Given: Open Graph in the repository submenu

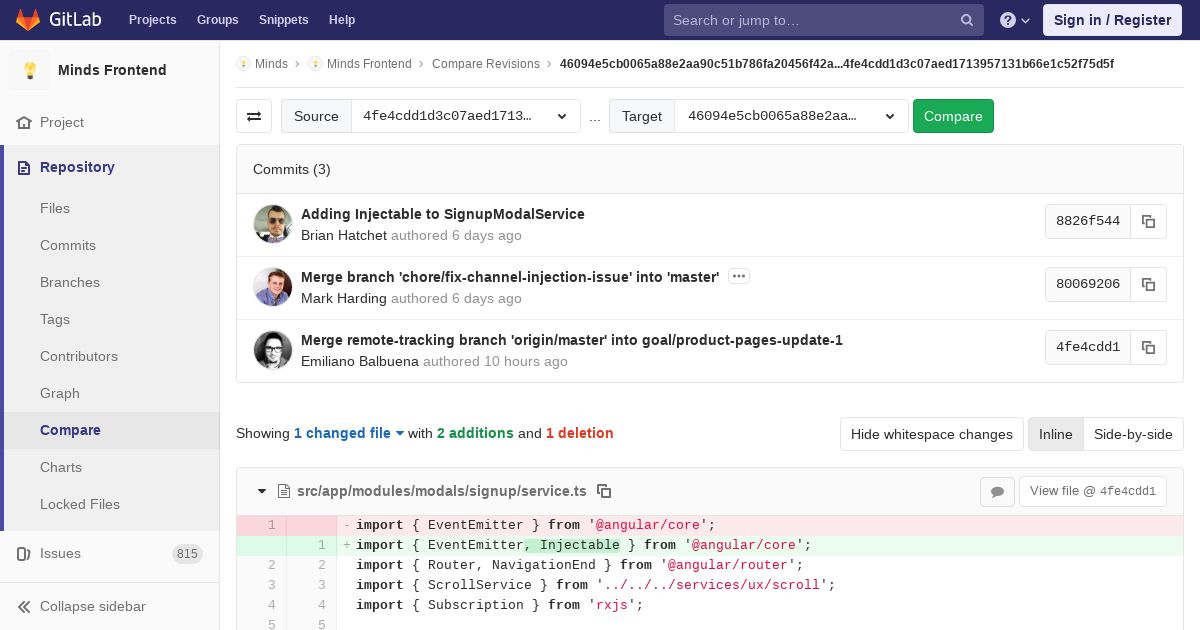Looking at the screenshot, I should [x=60, y=393].
